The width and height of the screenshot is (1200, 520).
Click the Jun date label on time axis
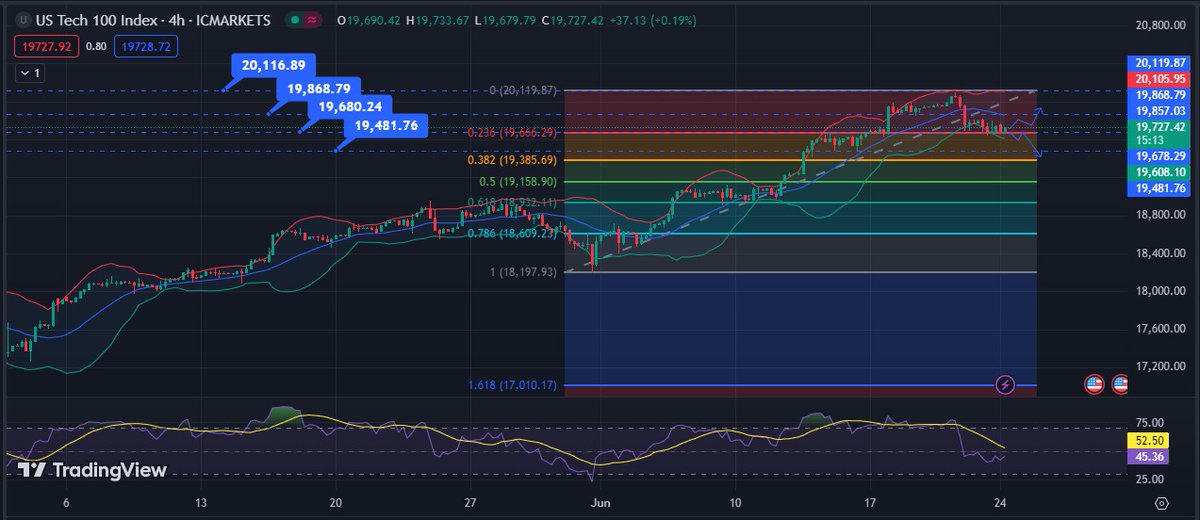click(x=600, y=503)
